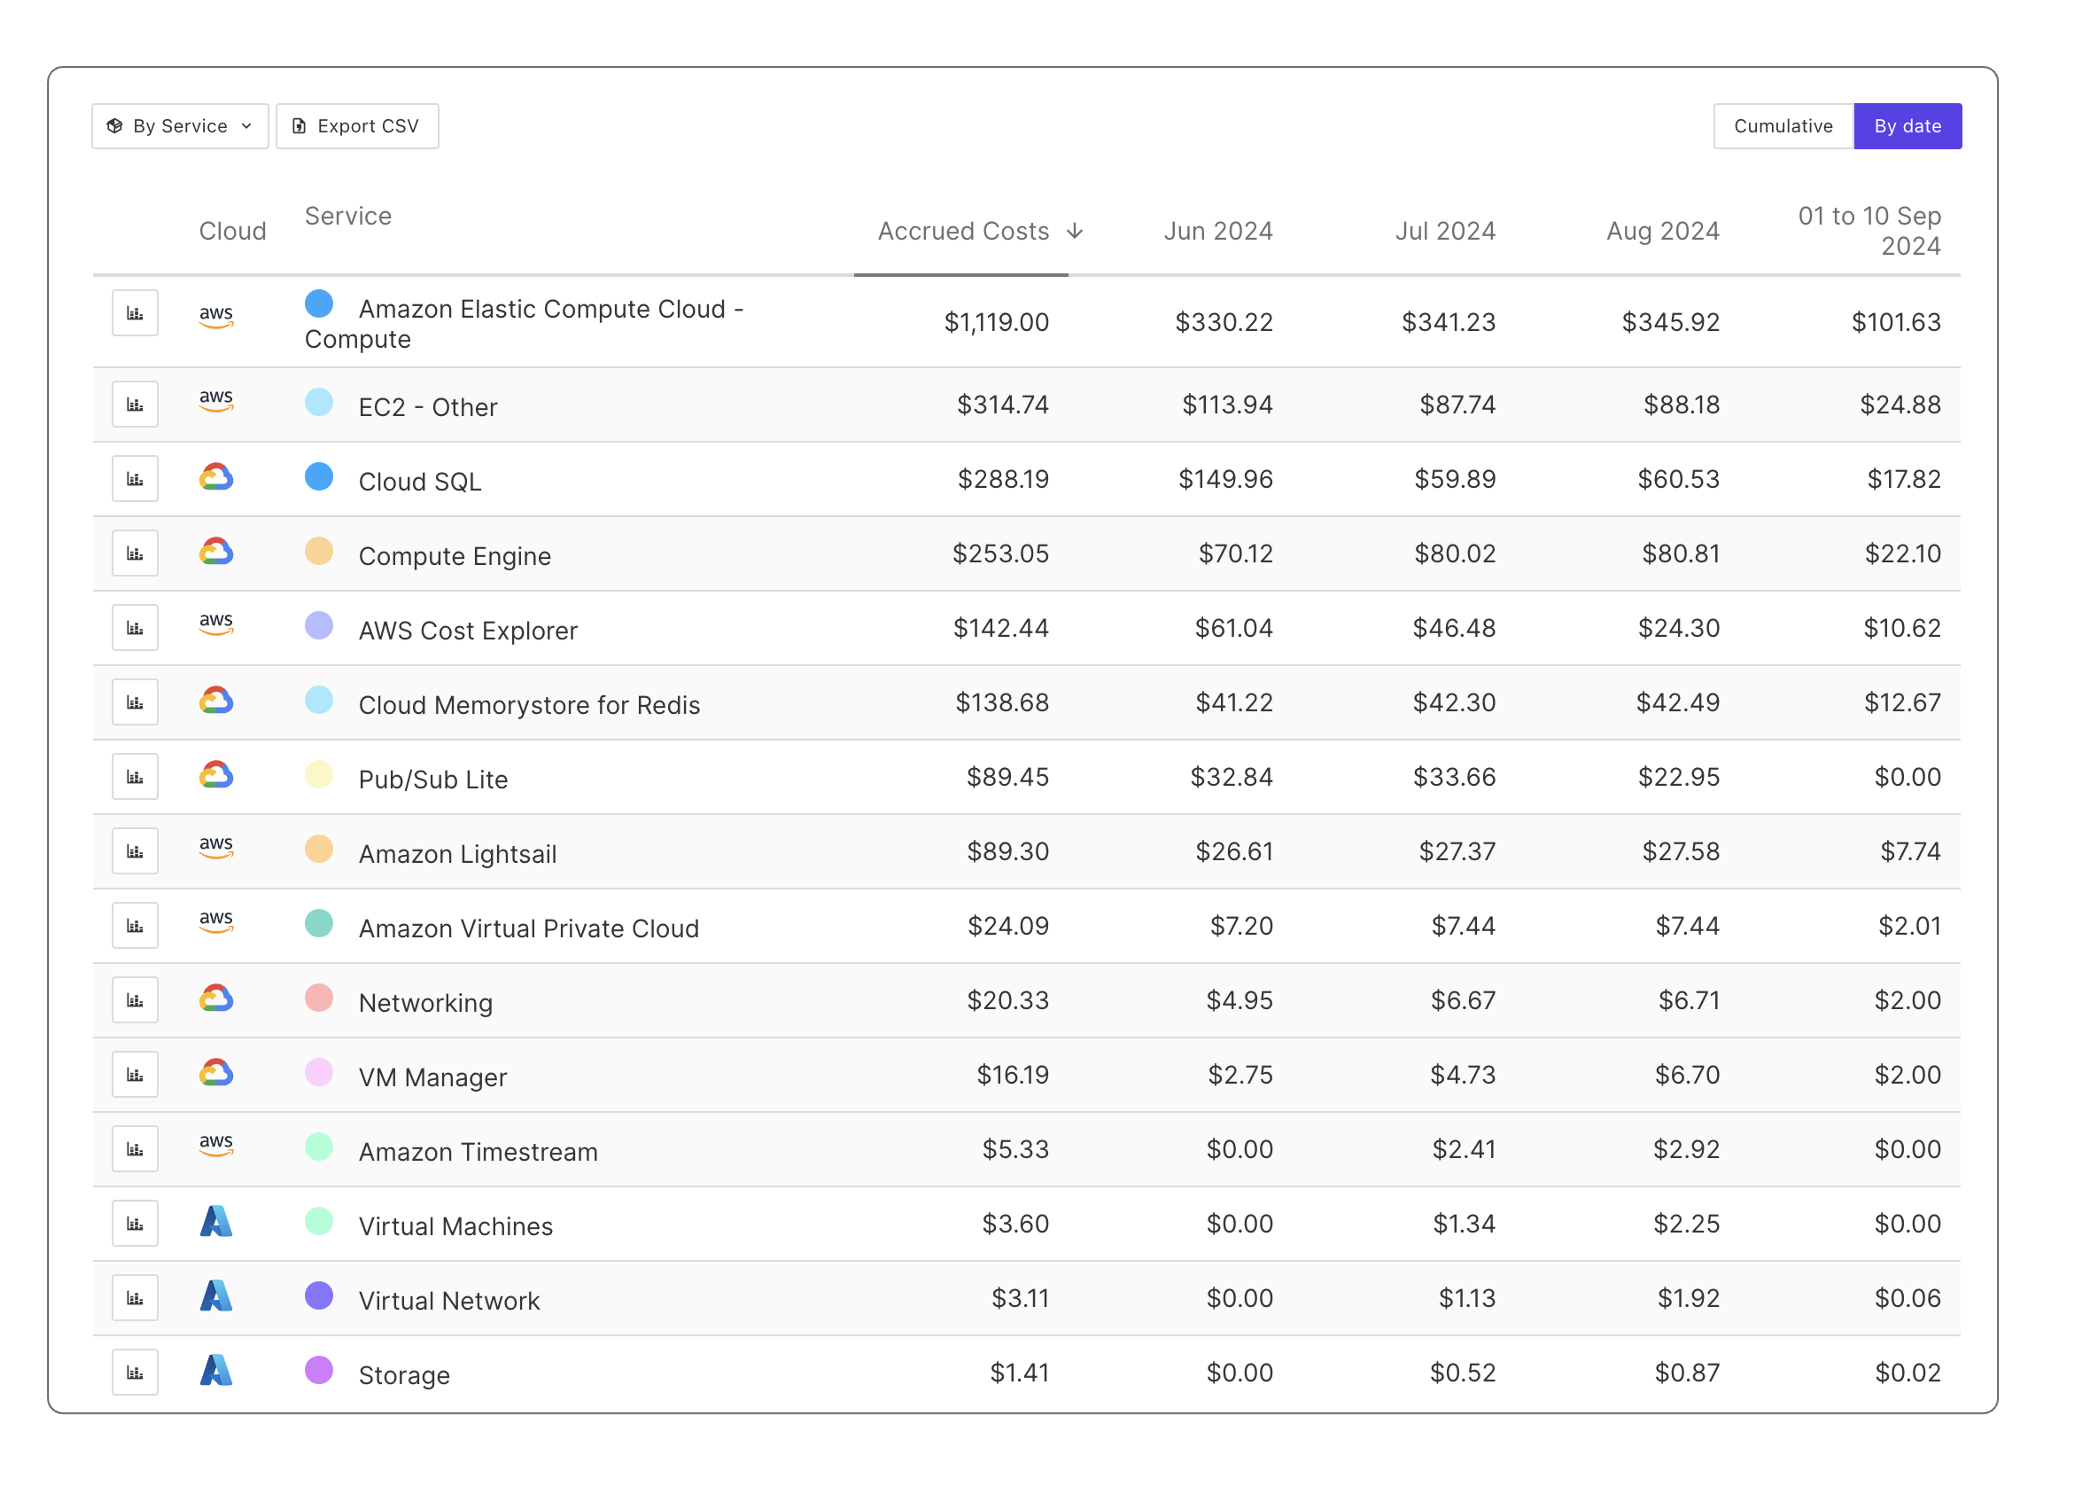Image resolution: width=2084 pixels, height=1500 pixels.
Task: Click the $314.74 accrued cost value
Action: 1003,404
